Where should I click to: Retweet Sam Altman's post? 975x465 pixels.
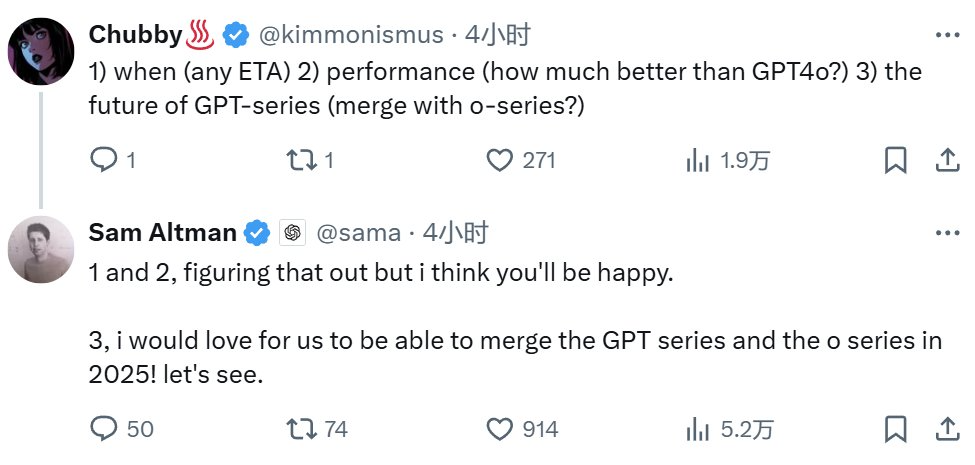[300, 429]
